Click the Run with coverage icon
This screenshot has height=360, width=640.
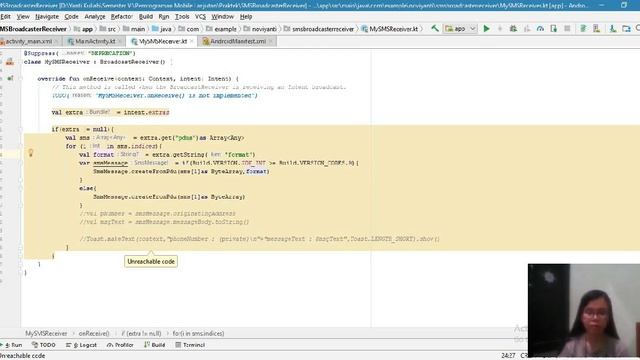[527, 29]
